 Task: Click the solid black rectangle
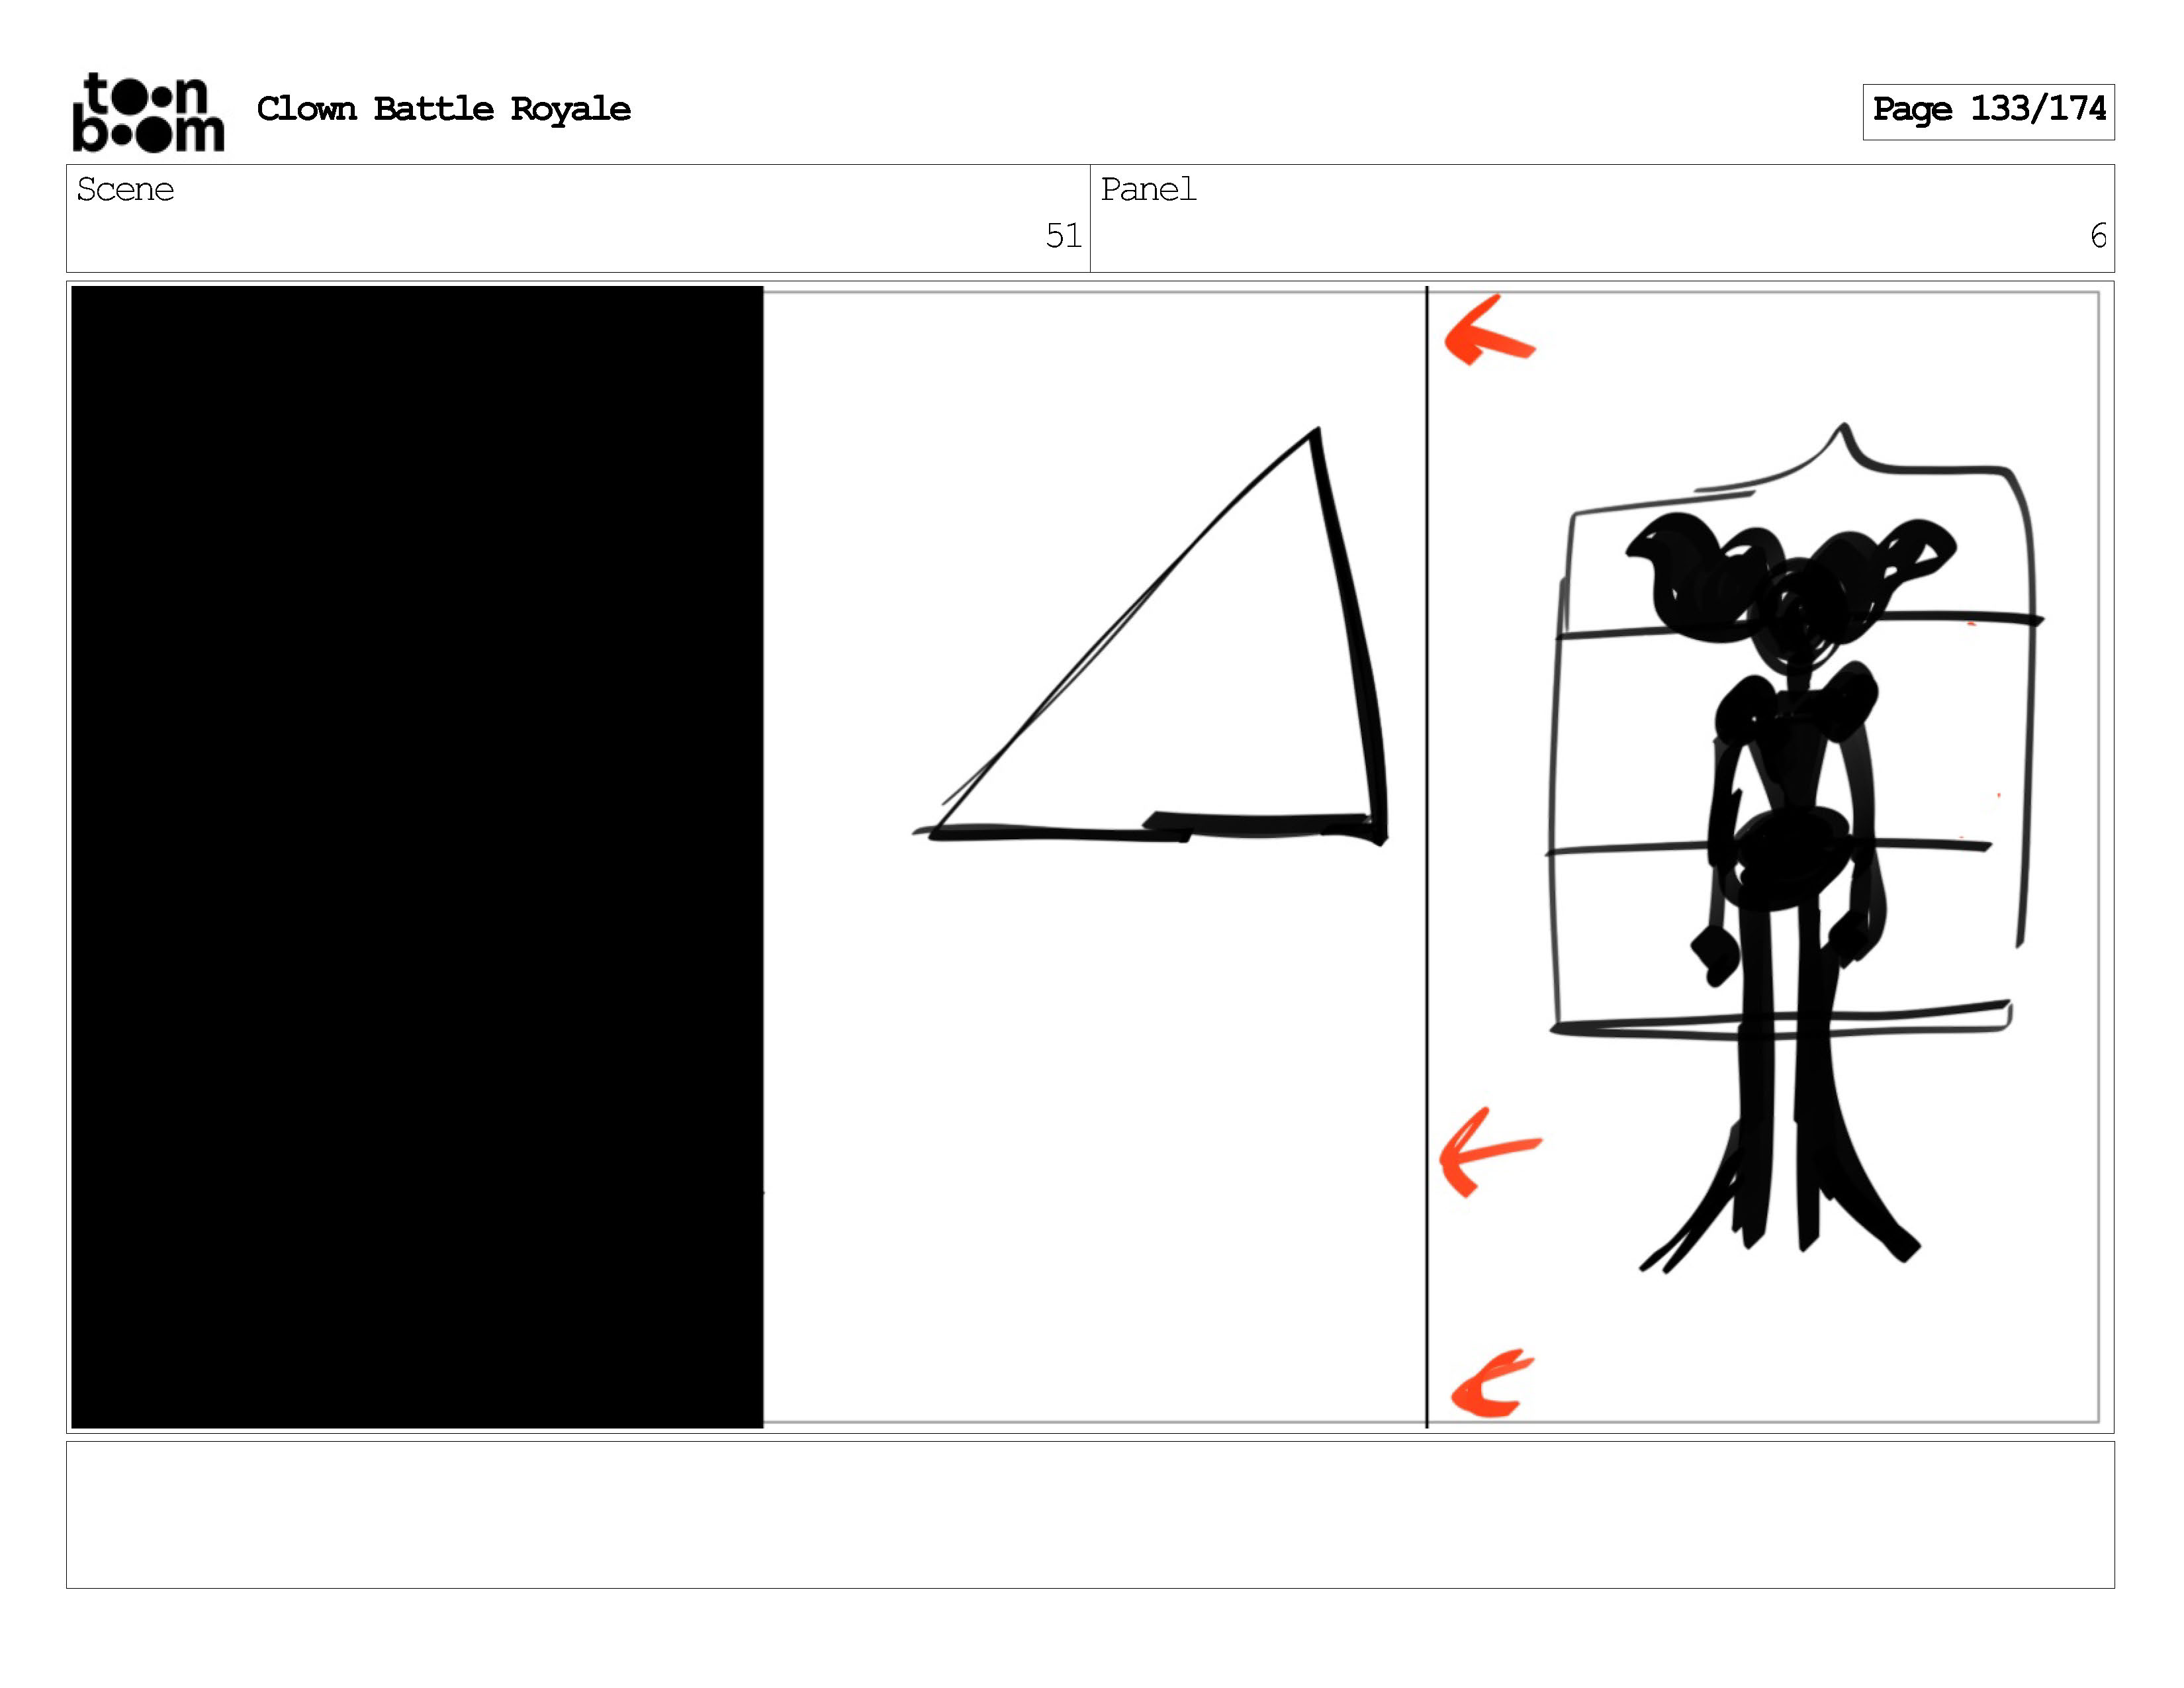point(417,856)
